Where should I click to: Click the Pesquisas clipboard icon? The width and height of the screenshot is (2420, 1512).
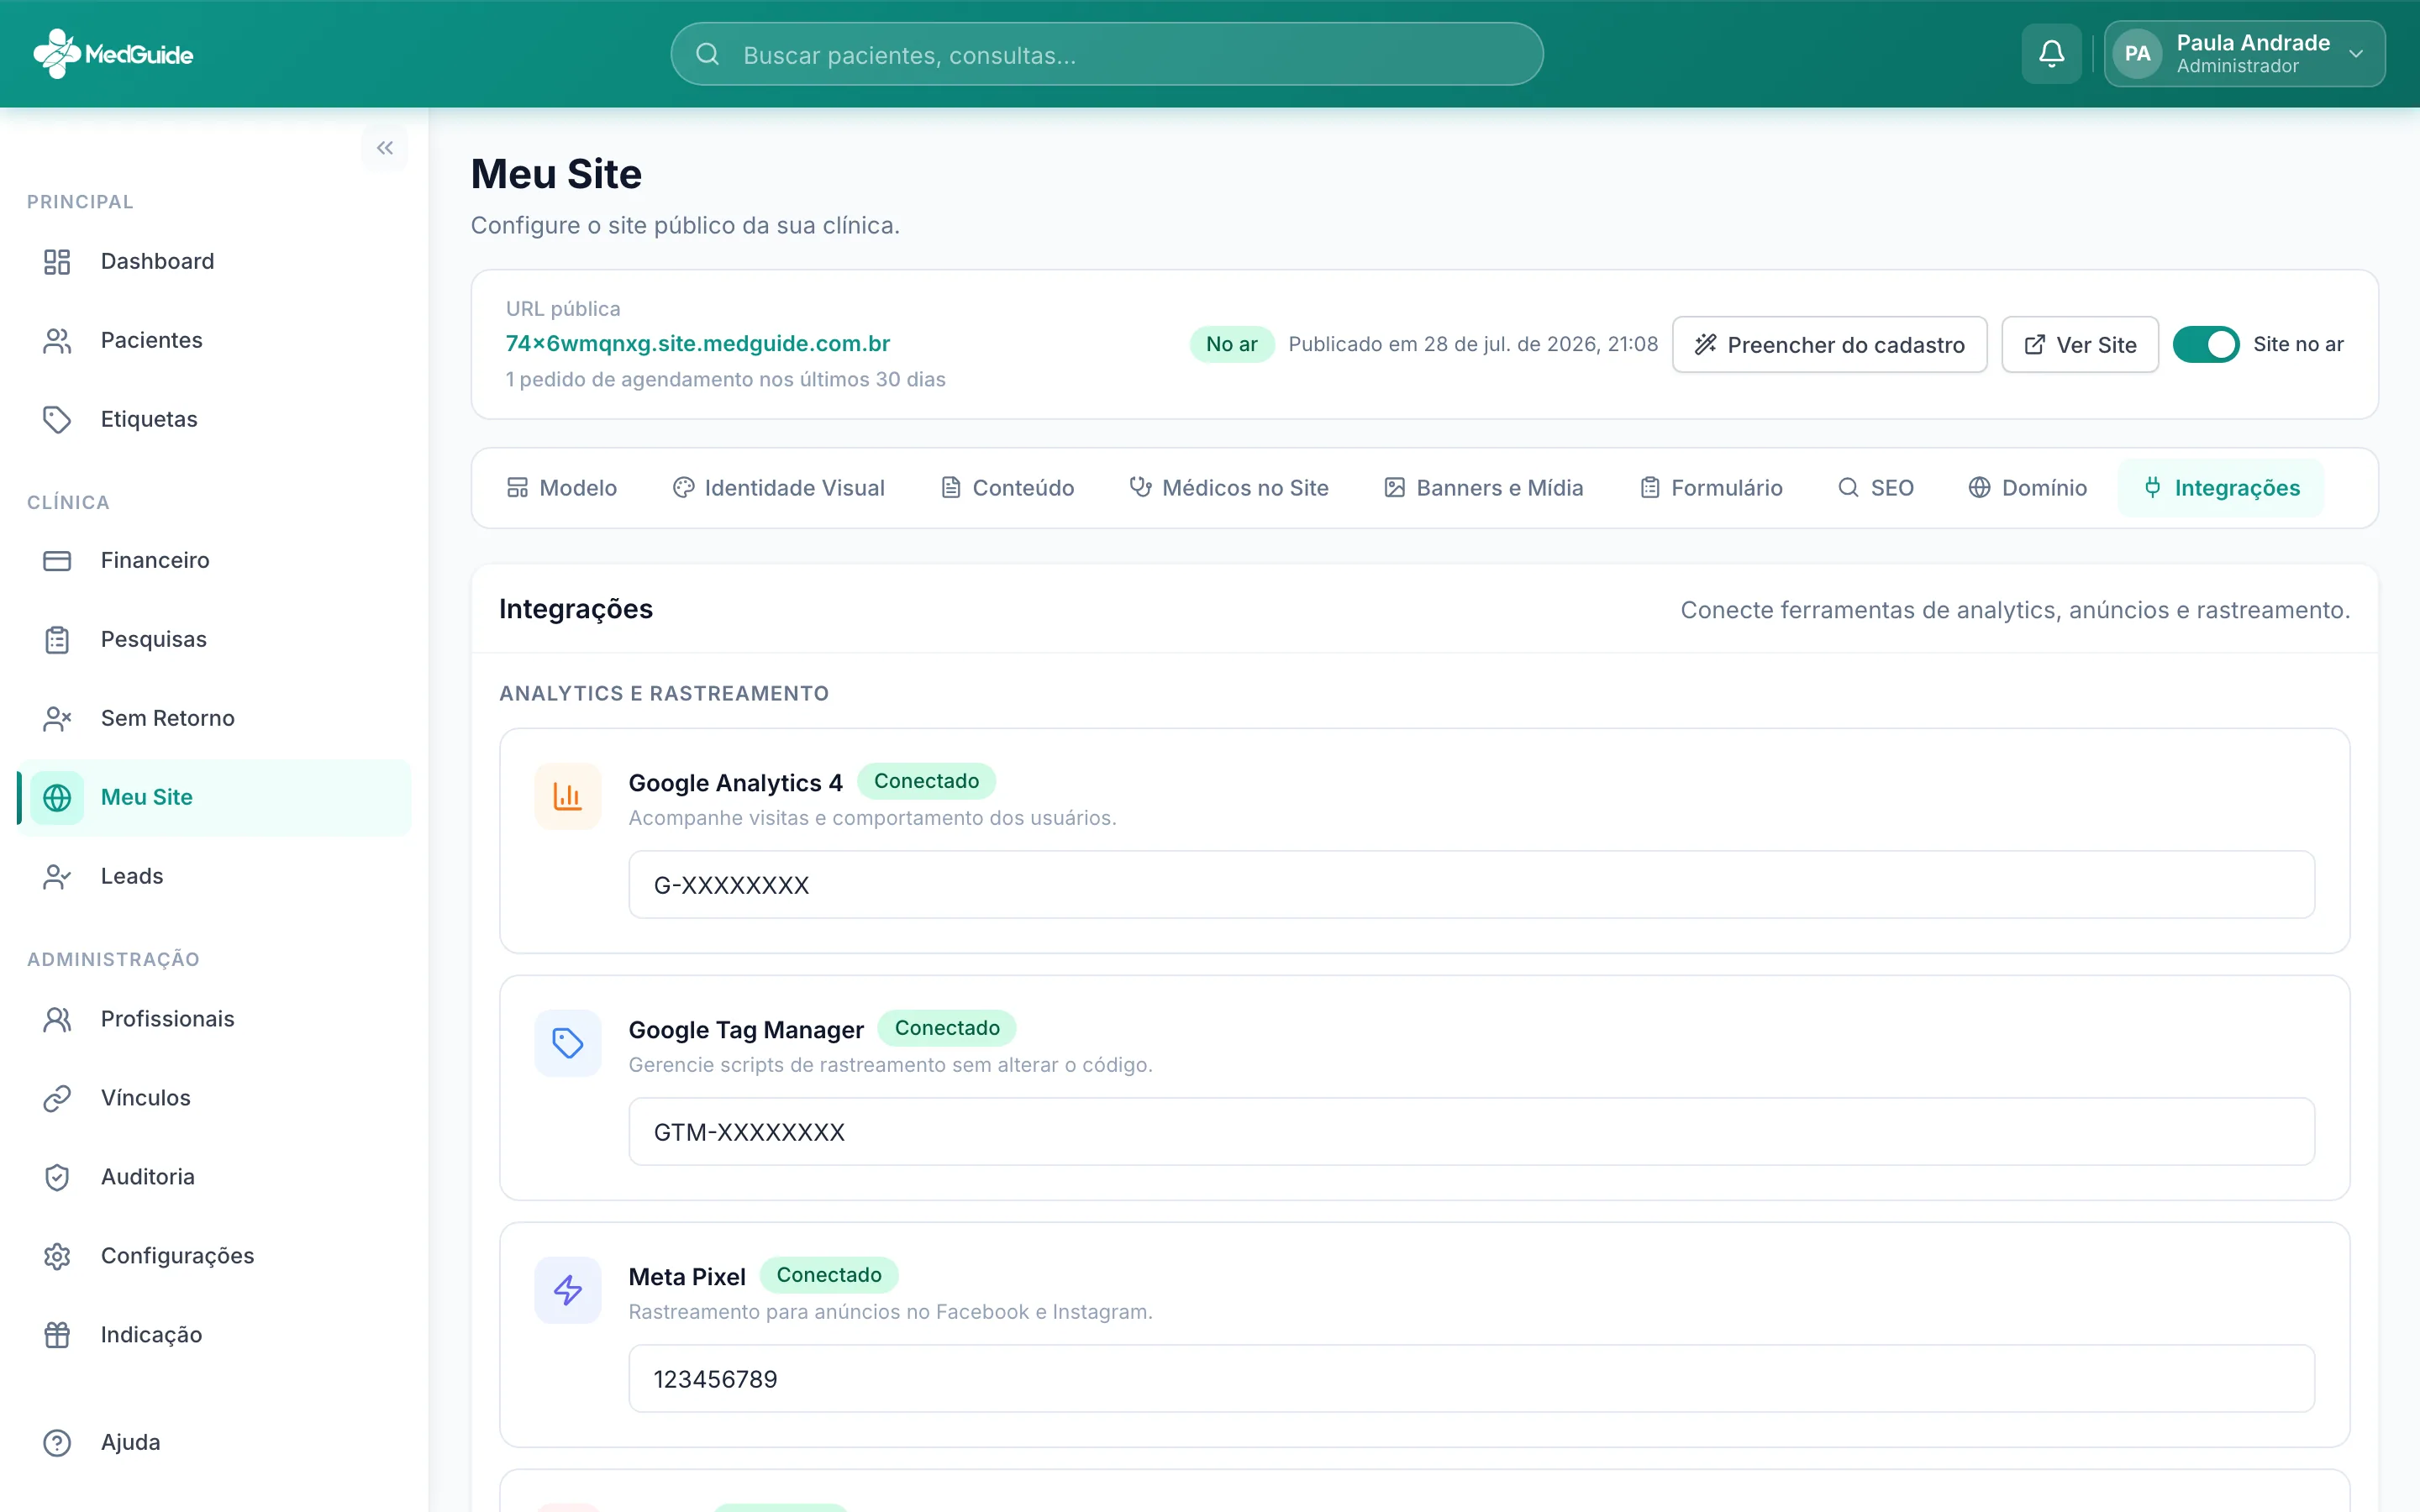(x=57, y=640)
